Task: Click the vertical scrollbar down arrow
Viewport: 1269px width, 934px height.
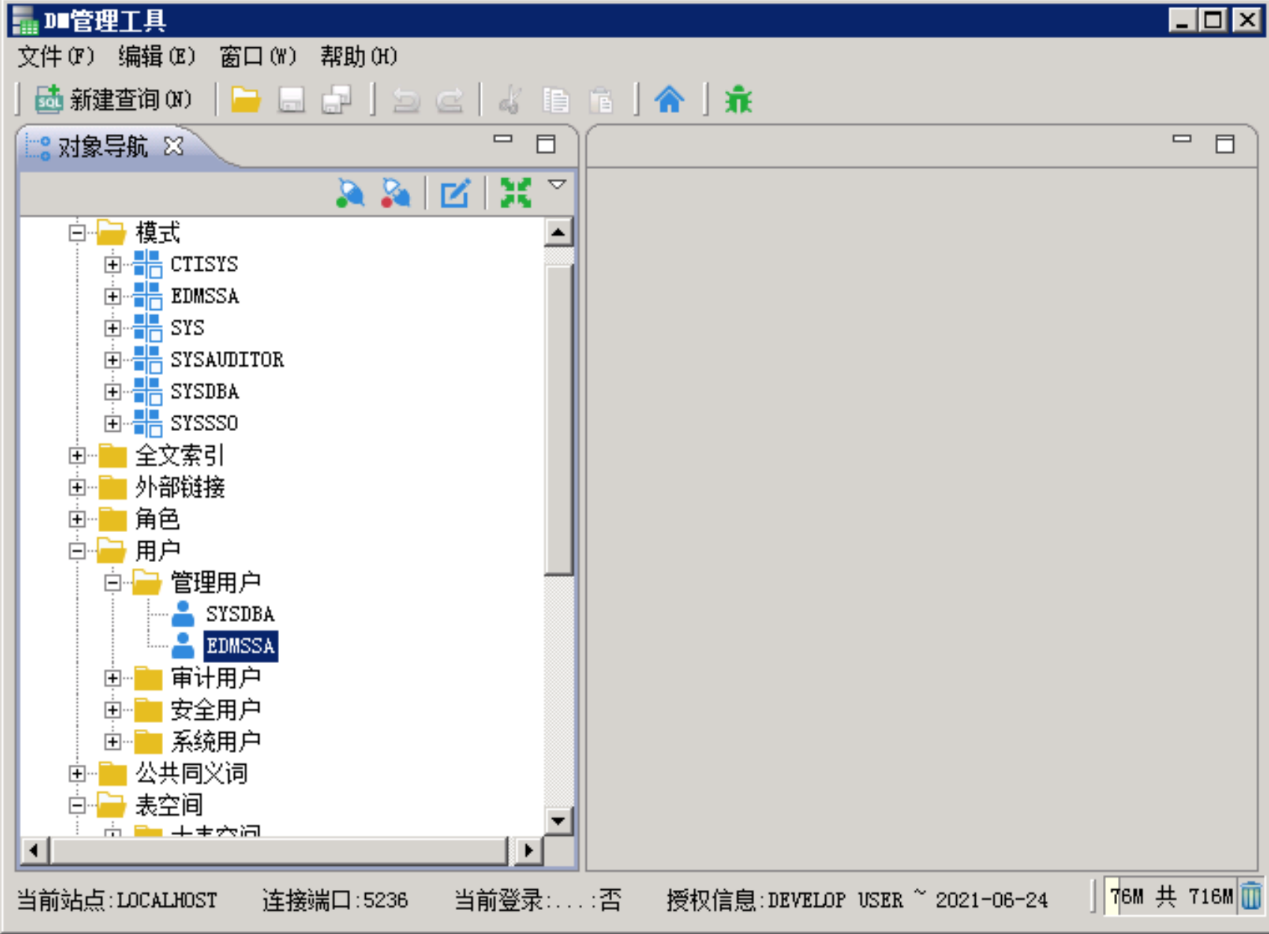Action: (559, 821)
